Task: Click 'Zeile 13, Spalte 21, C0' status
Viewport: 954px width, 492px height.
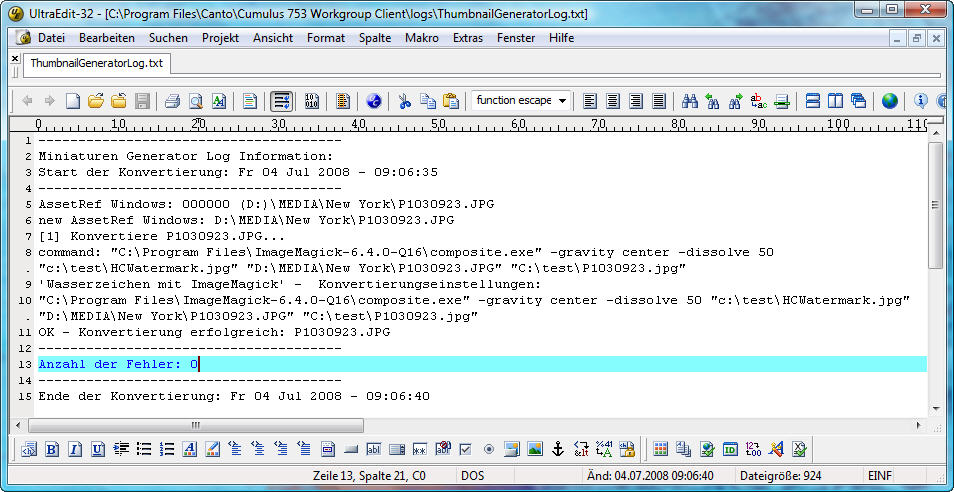Action: click(x=369, y=476)
